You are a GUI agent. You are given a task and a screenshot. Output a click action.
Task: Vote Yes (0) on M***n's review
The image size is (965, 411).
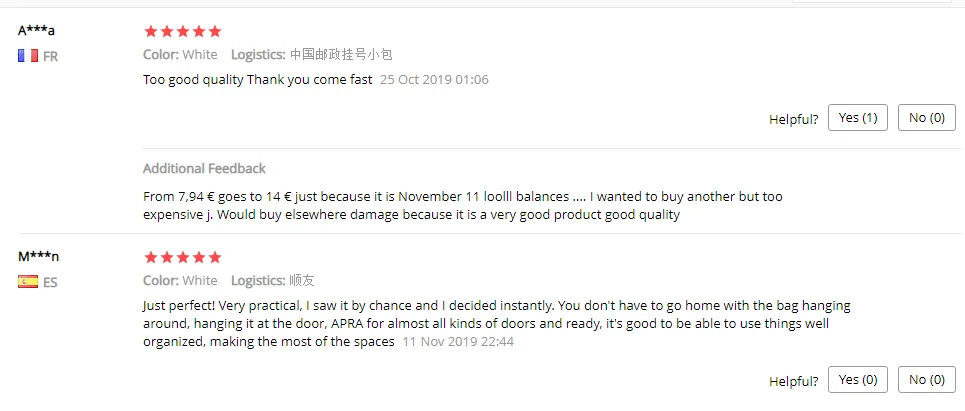858,380
